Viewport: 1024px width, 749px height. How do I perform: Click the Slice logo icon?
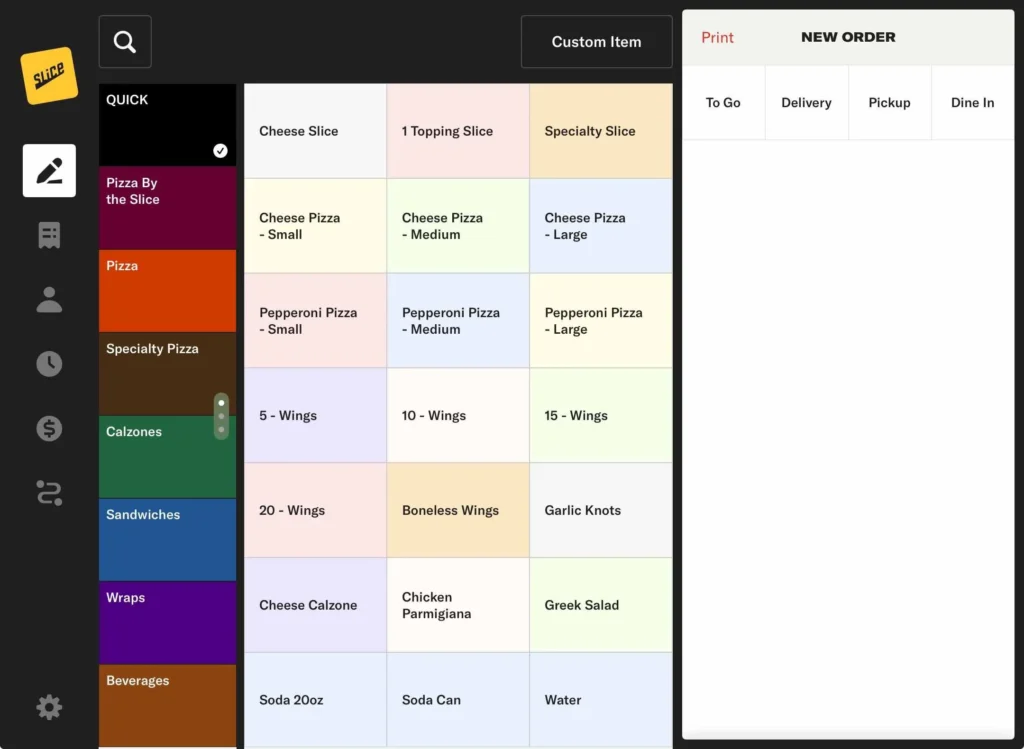pyautogui.click(x=49, y=76)
